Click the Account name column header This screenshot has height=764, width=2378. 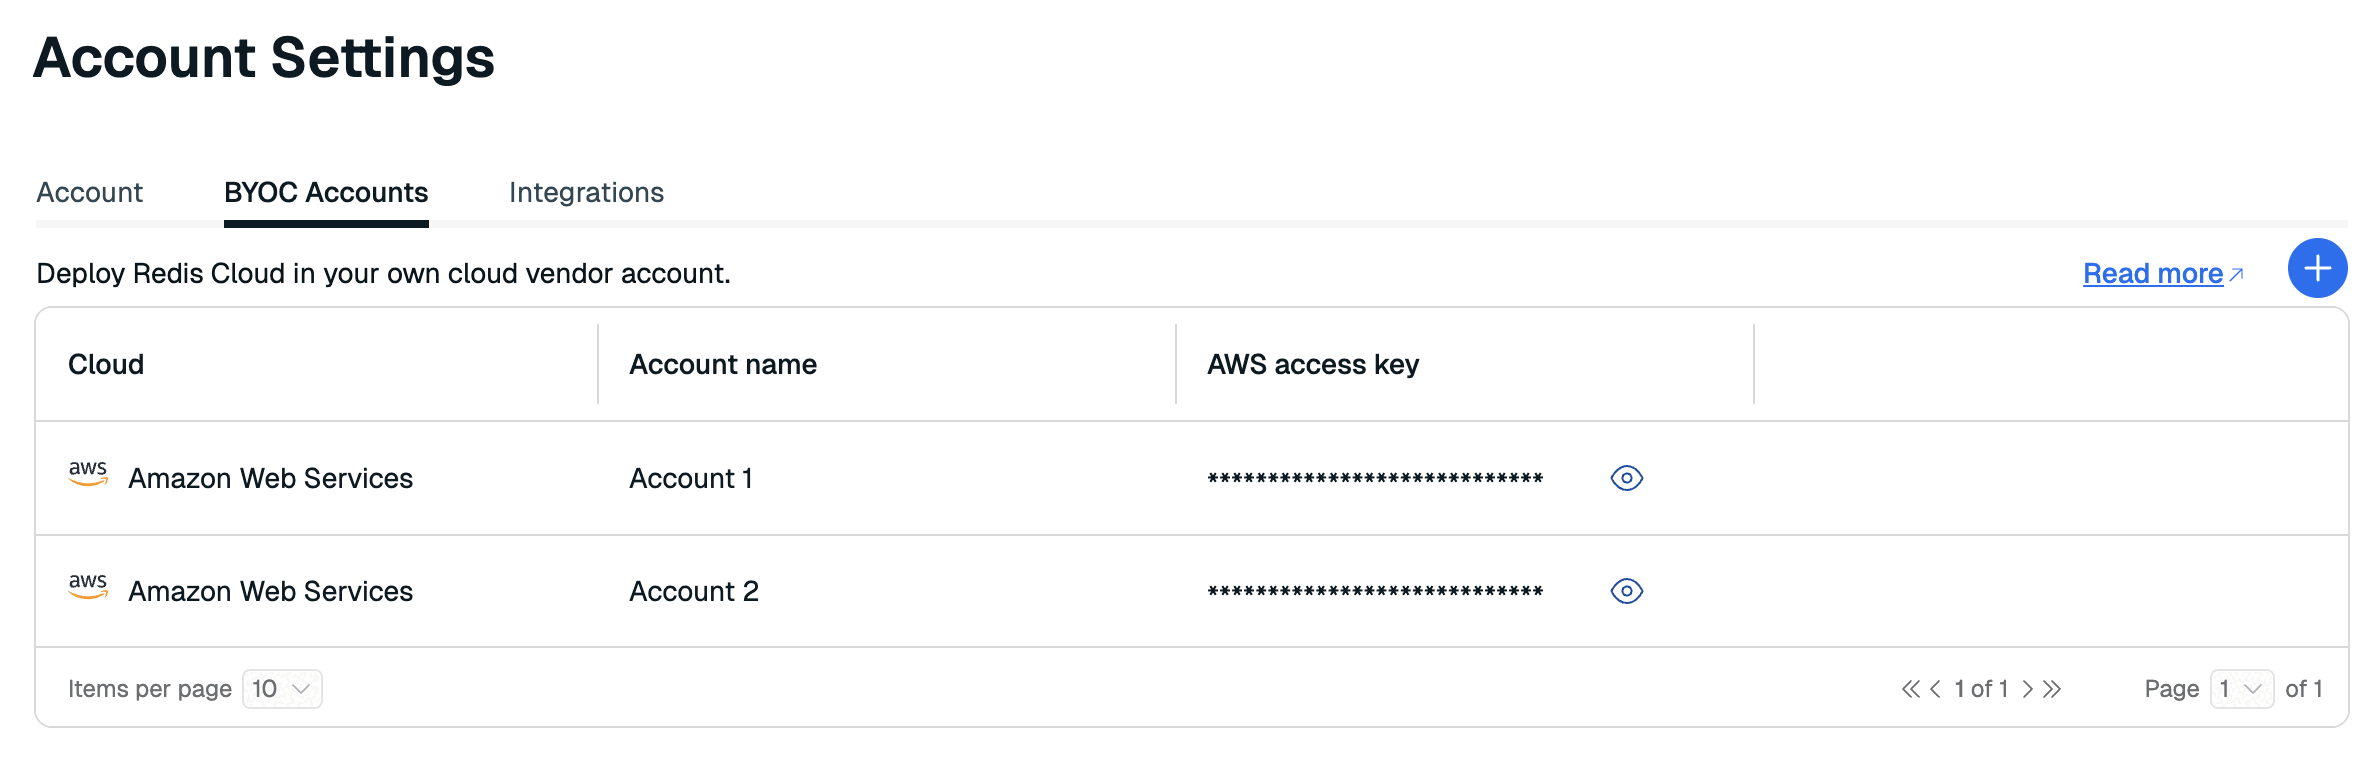pyautogui.click(x=723, y=364)
